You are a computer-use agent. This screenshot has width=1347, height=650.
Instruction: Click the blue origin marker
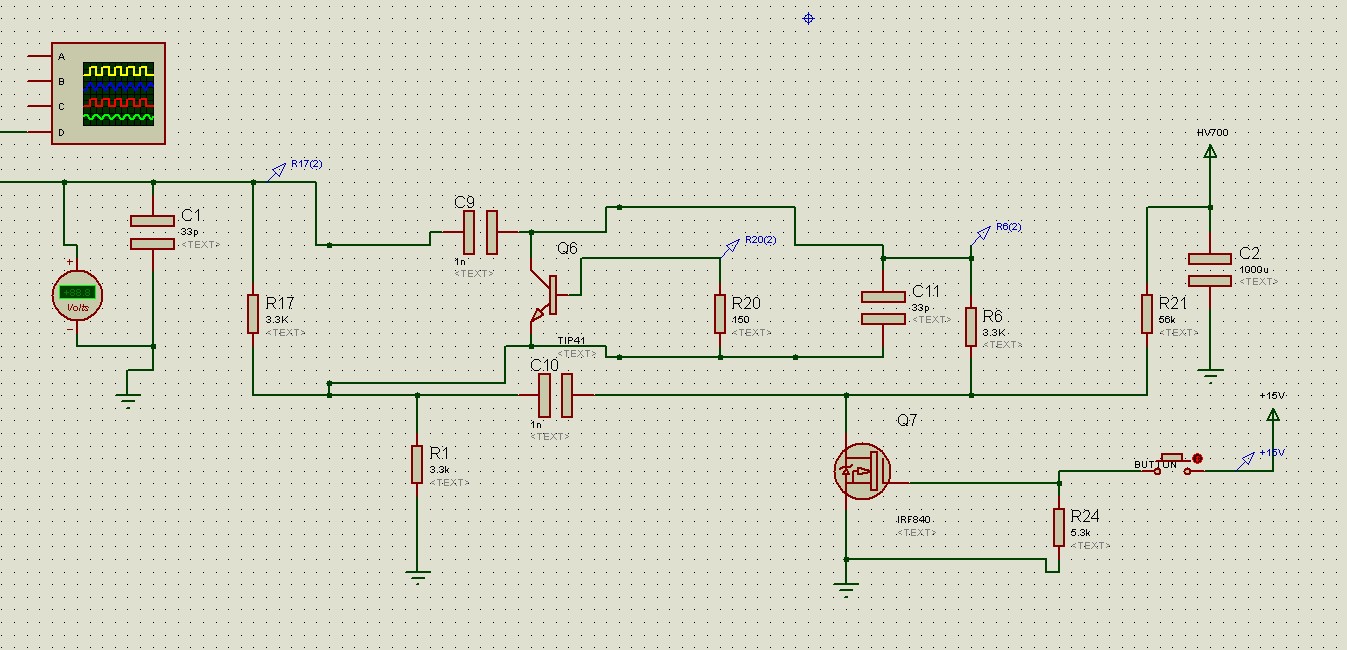(x=809, y=18)
